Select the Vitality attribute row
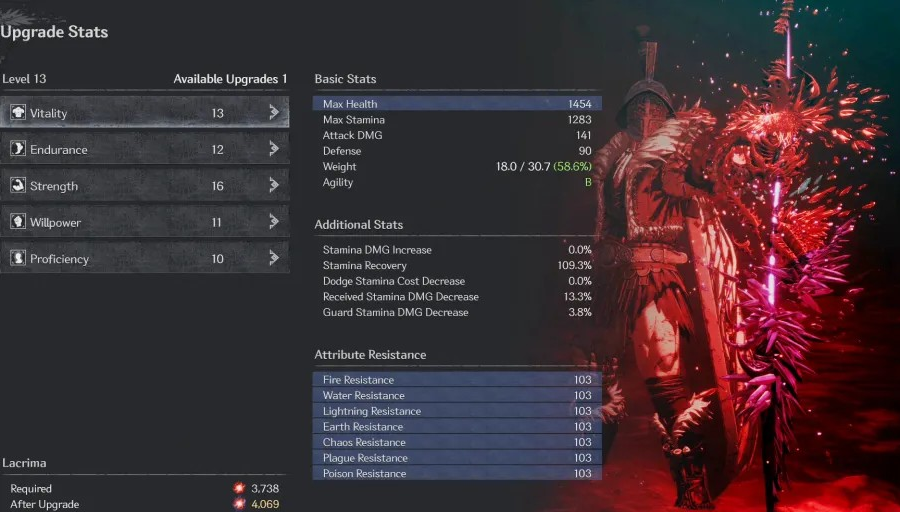Screen dimensions: 900x512 click(144, 113)
